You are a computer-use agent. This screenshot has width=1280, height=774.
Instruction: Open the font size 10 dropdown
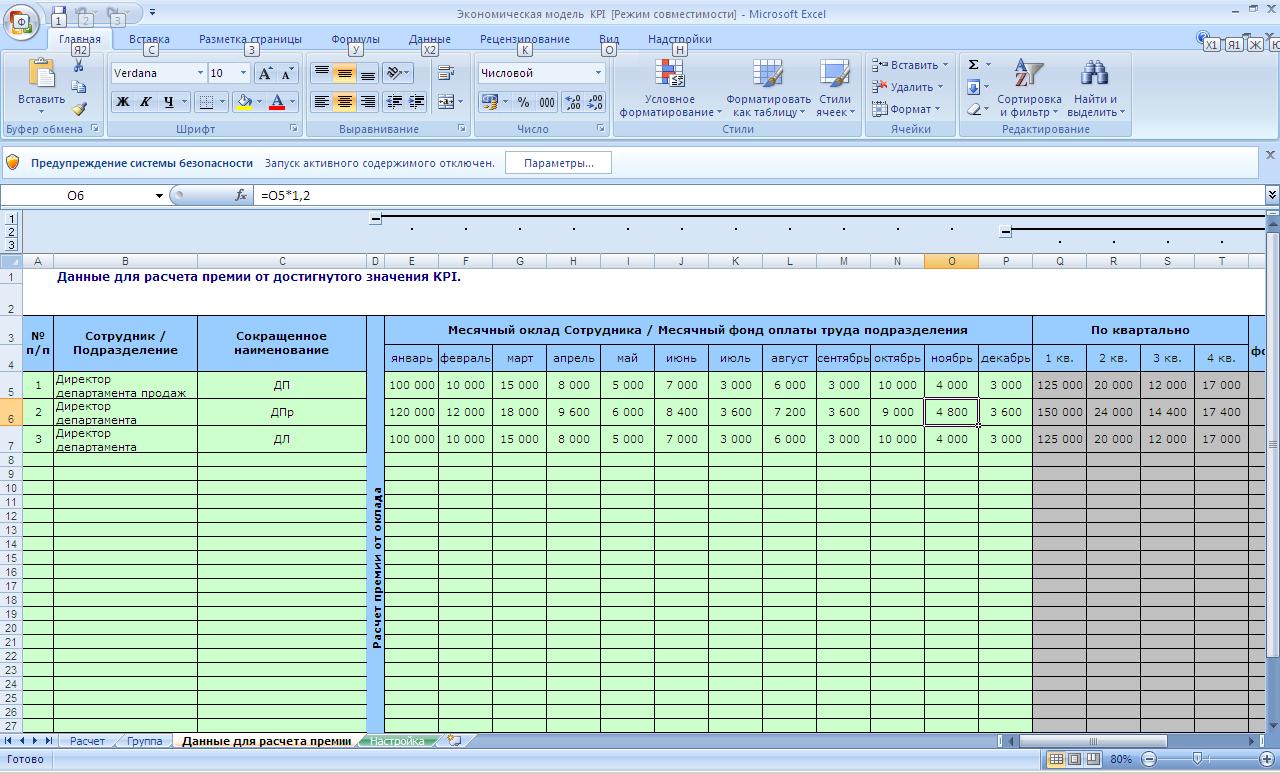pos(243,73)
